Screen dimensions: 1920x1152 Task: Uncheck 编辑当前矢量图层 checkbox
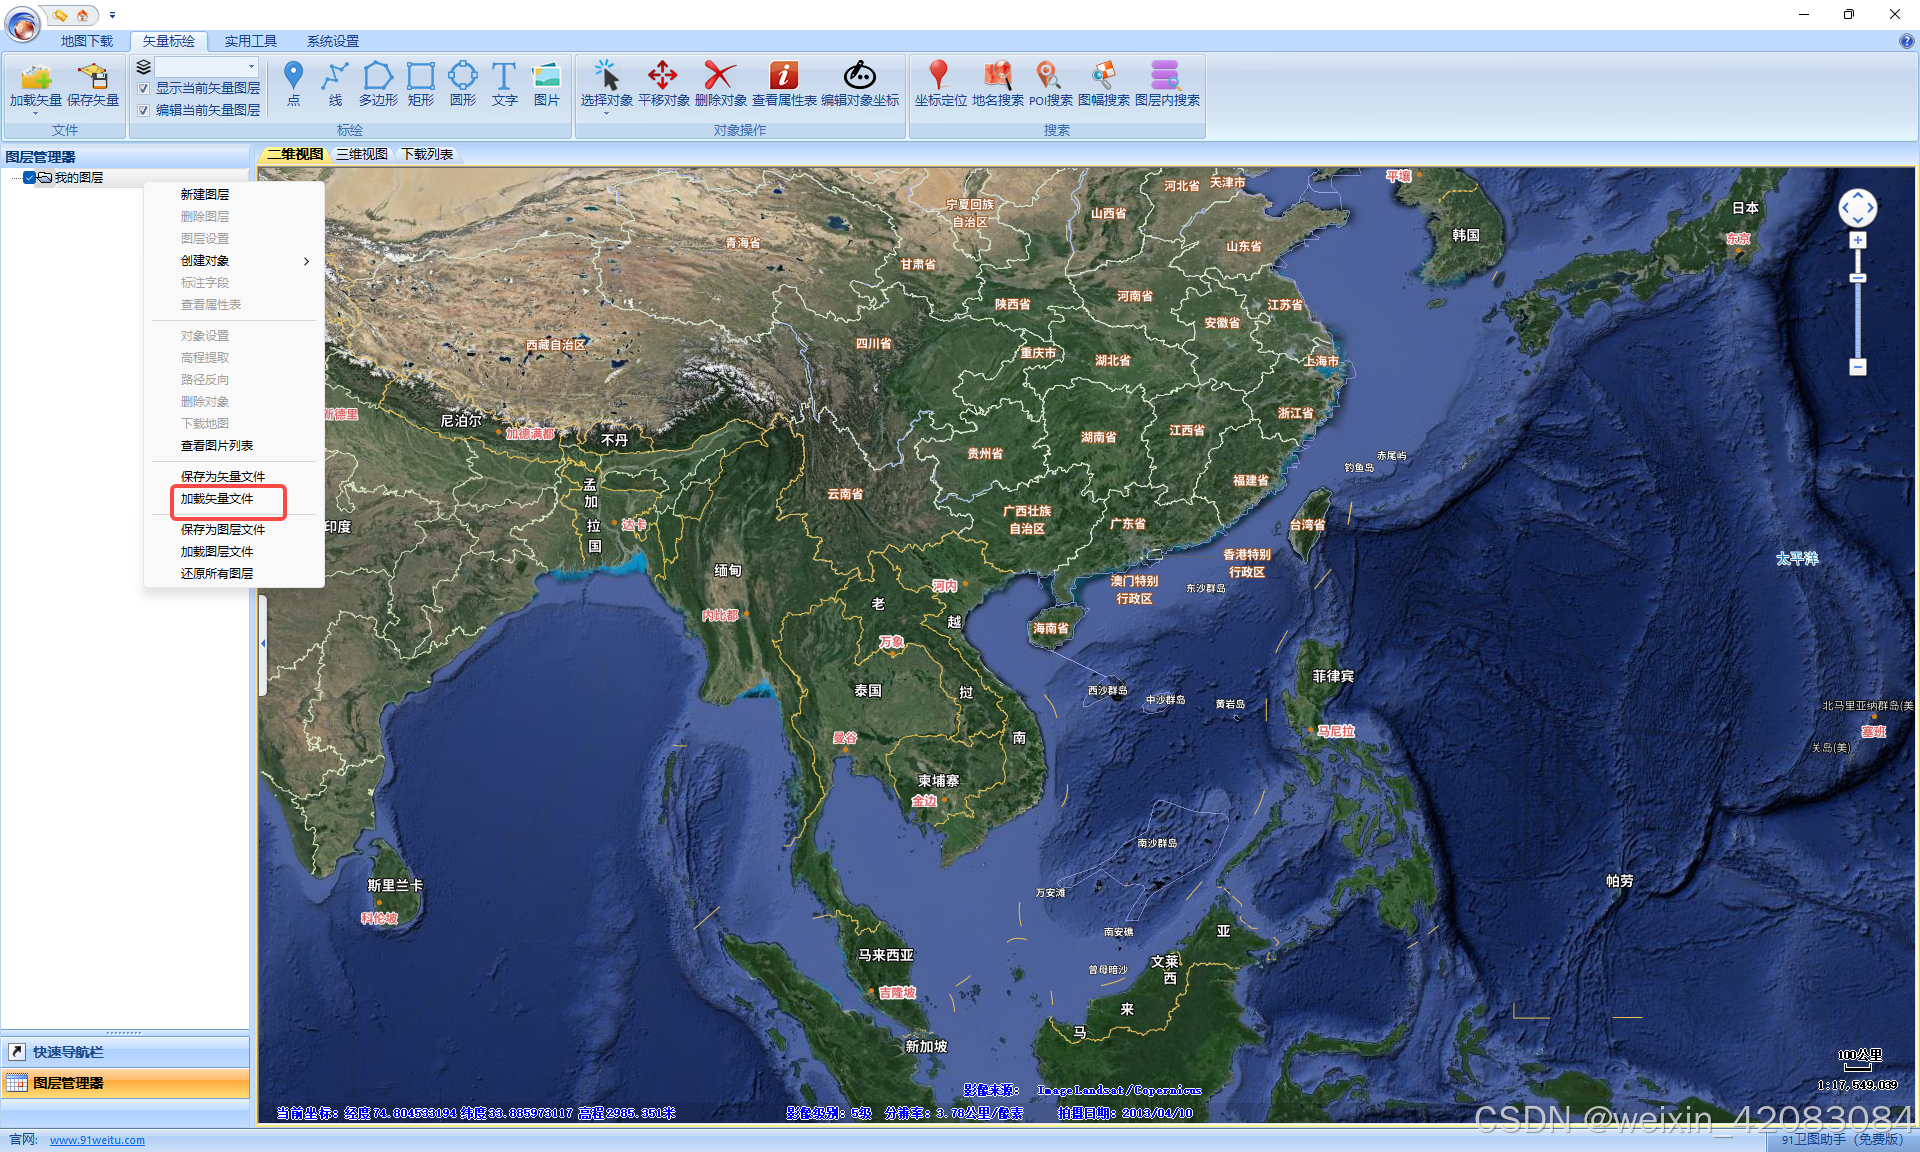(144, 110)
